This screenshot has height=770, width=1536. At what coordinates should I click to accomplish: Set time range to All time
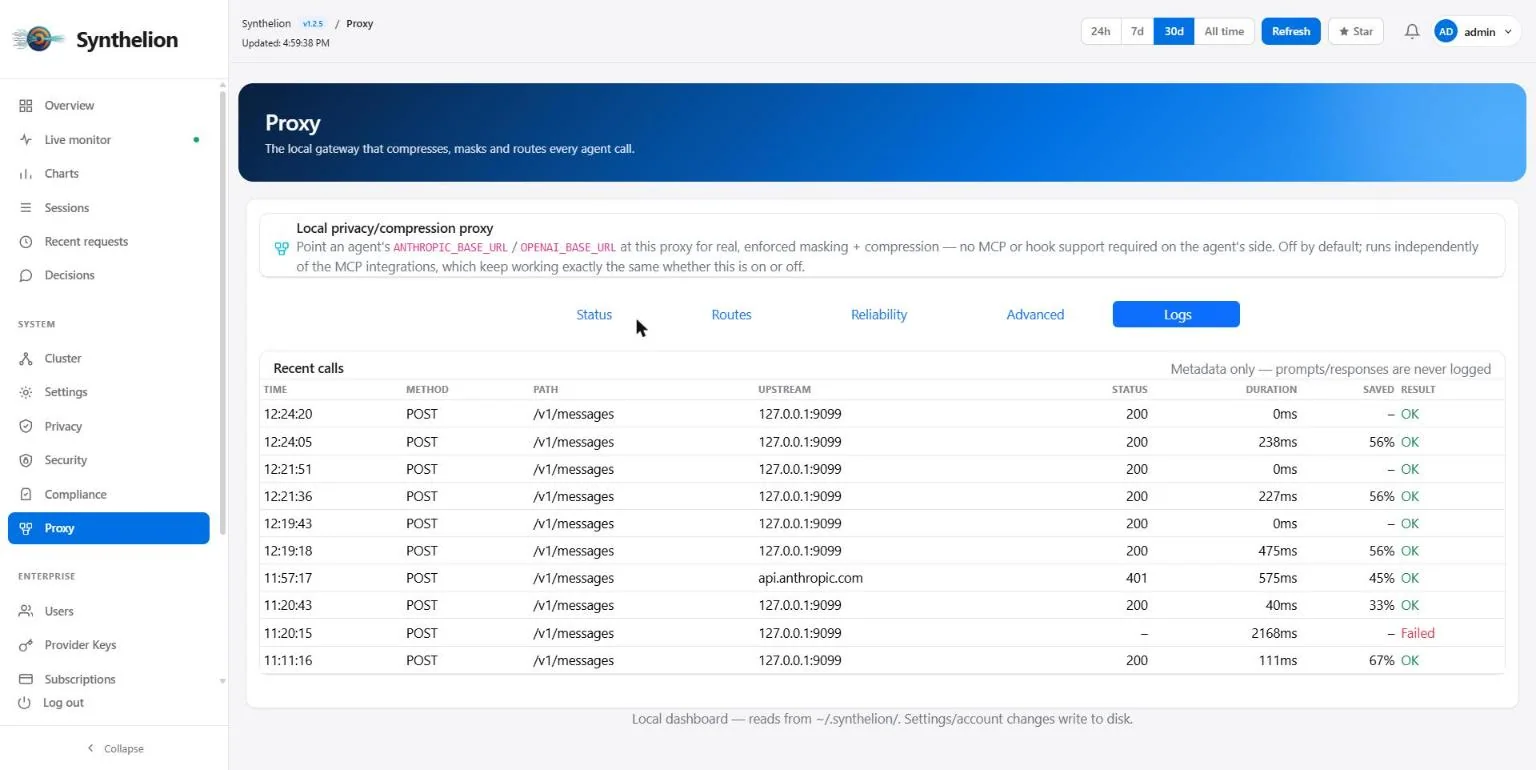(1224, 31)
